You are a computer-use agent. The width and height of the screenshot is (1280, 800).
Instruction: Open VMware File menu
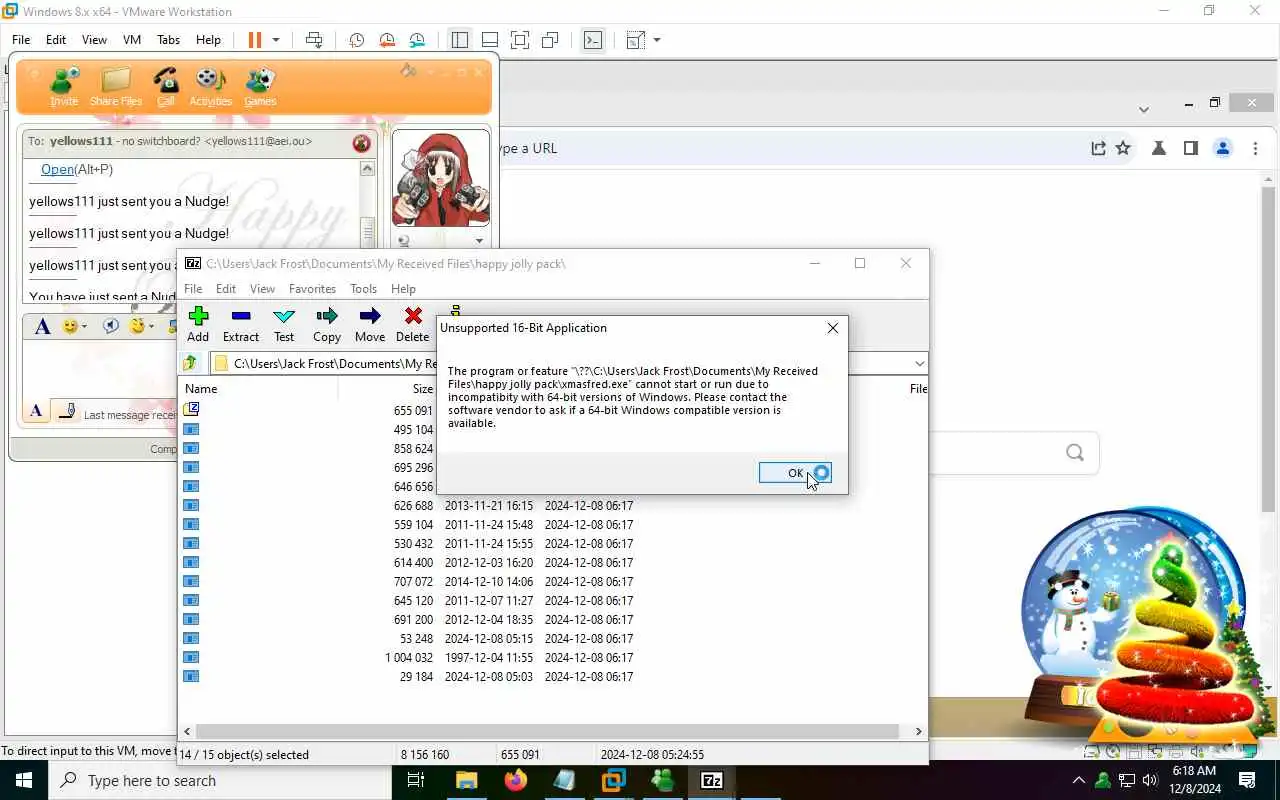pos(20,40)
